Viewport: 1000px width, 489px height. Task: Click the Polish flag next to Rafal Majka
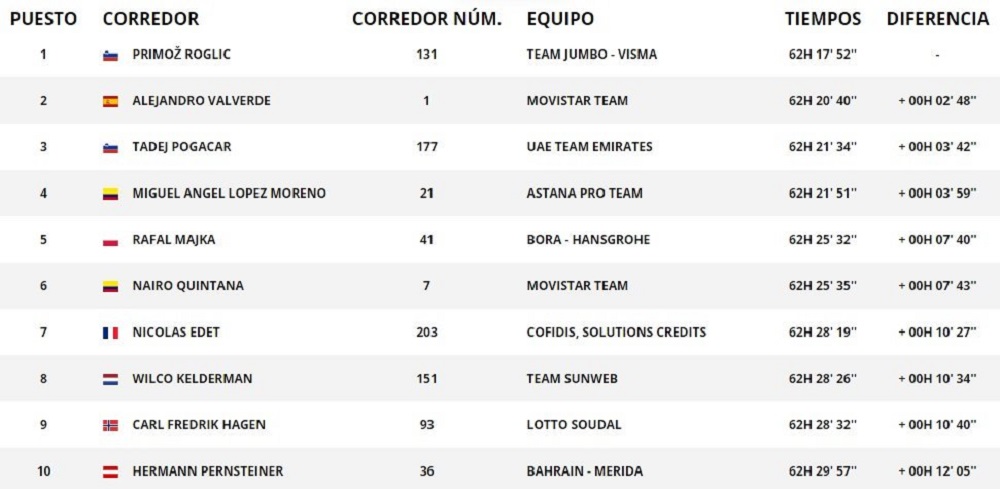coord(110,240)
